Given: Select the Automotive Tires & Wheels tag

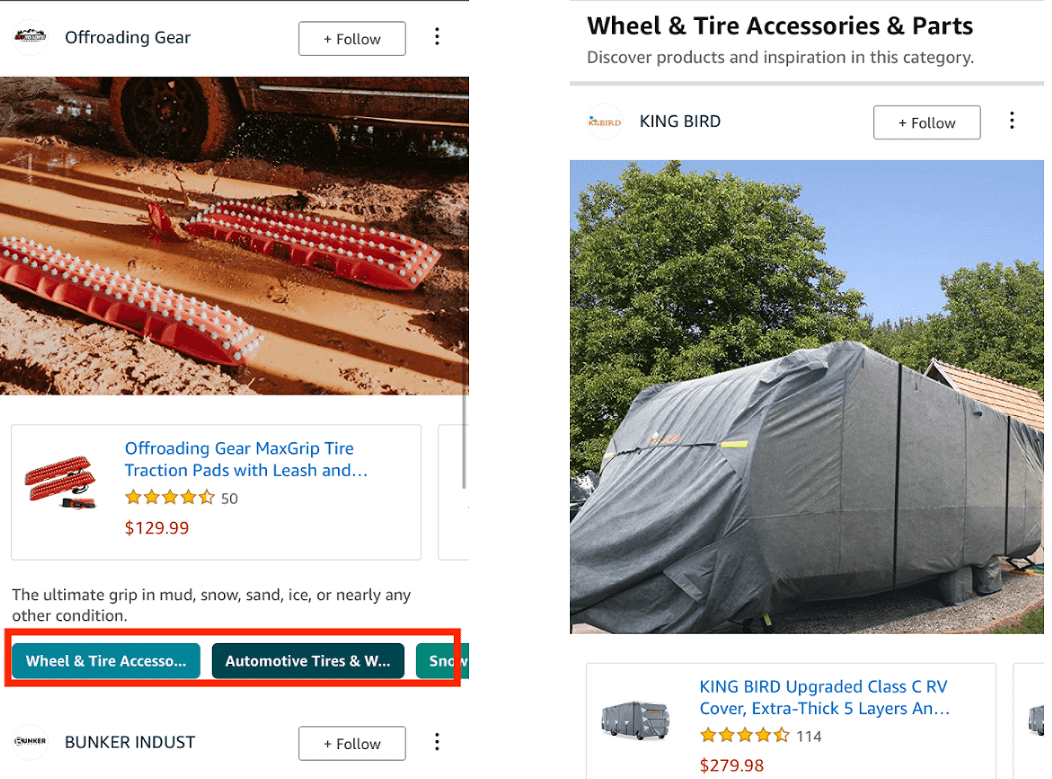Looking at the screenshot, I should pos(308,661).
